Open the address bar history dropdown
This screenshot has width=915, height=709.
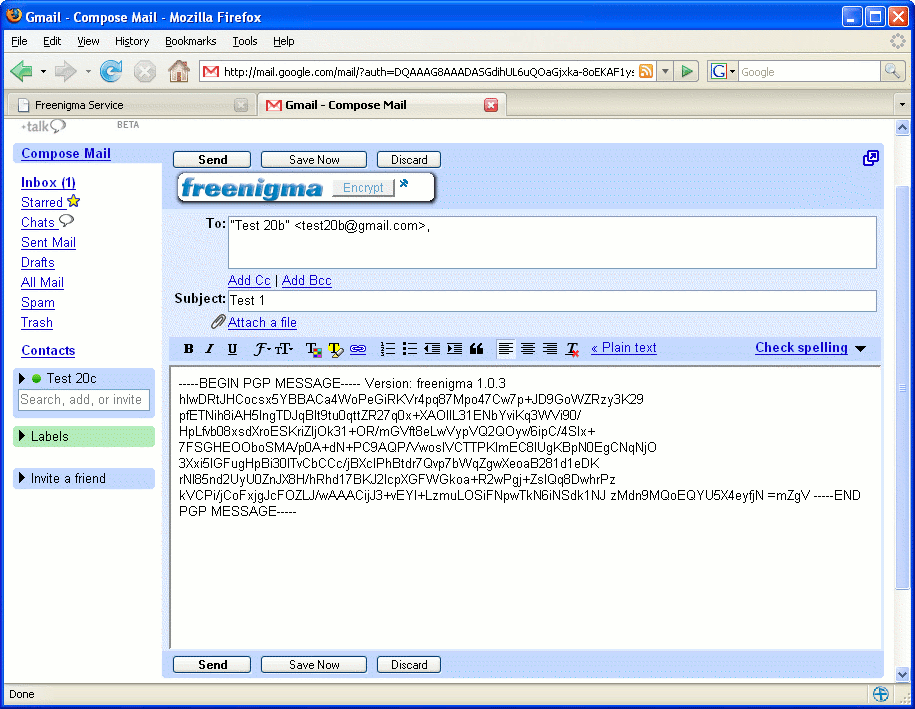pos(665,71)
